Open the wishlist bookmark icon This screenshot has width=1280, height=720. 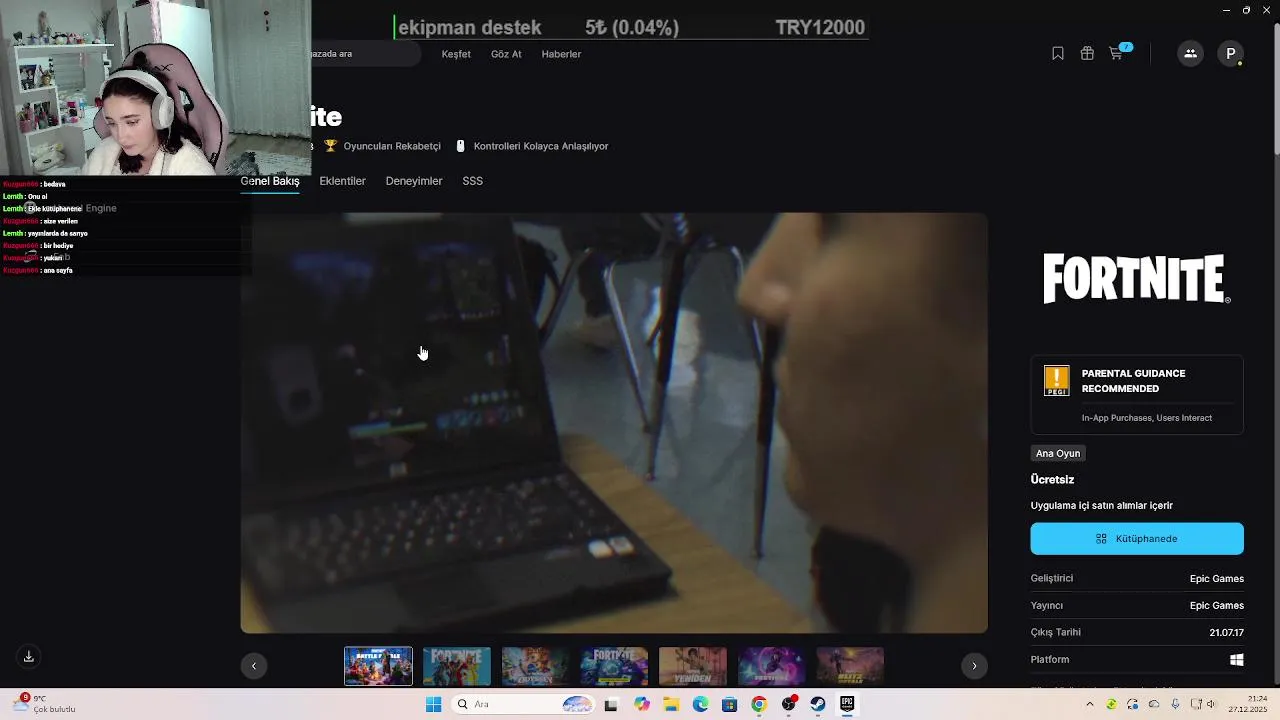click(1058, 54)
